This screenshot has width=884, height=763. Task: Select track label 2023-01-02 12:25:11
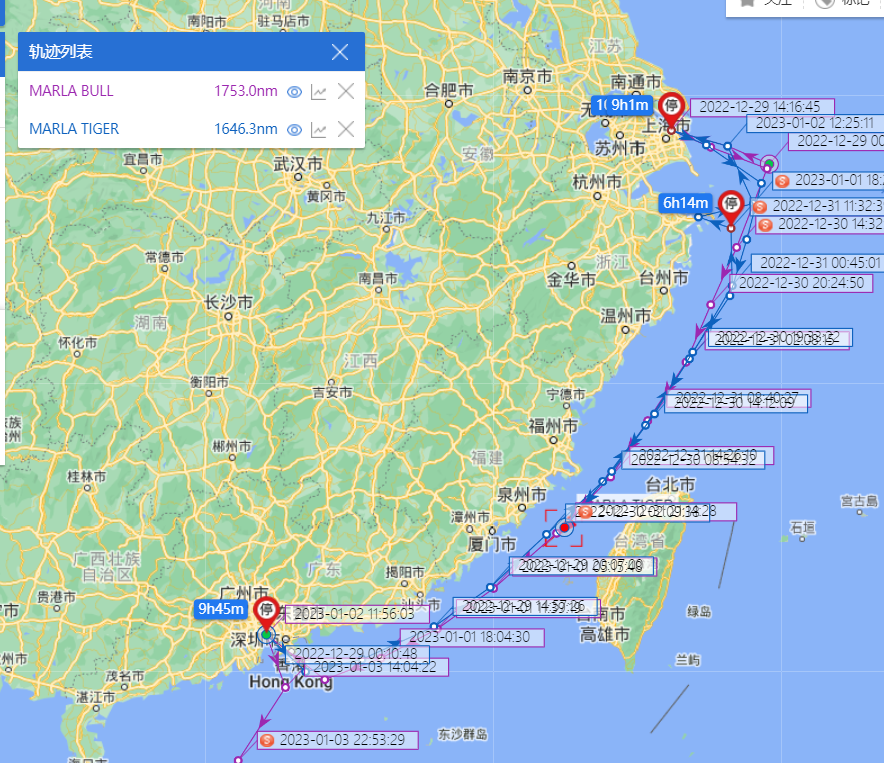pos(813,123)
